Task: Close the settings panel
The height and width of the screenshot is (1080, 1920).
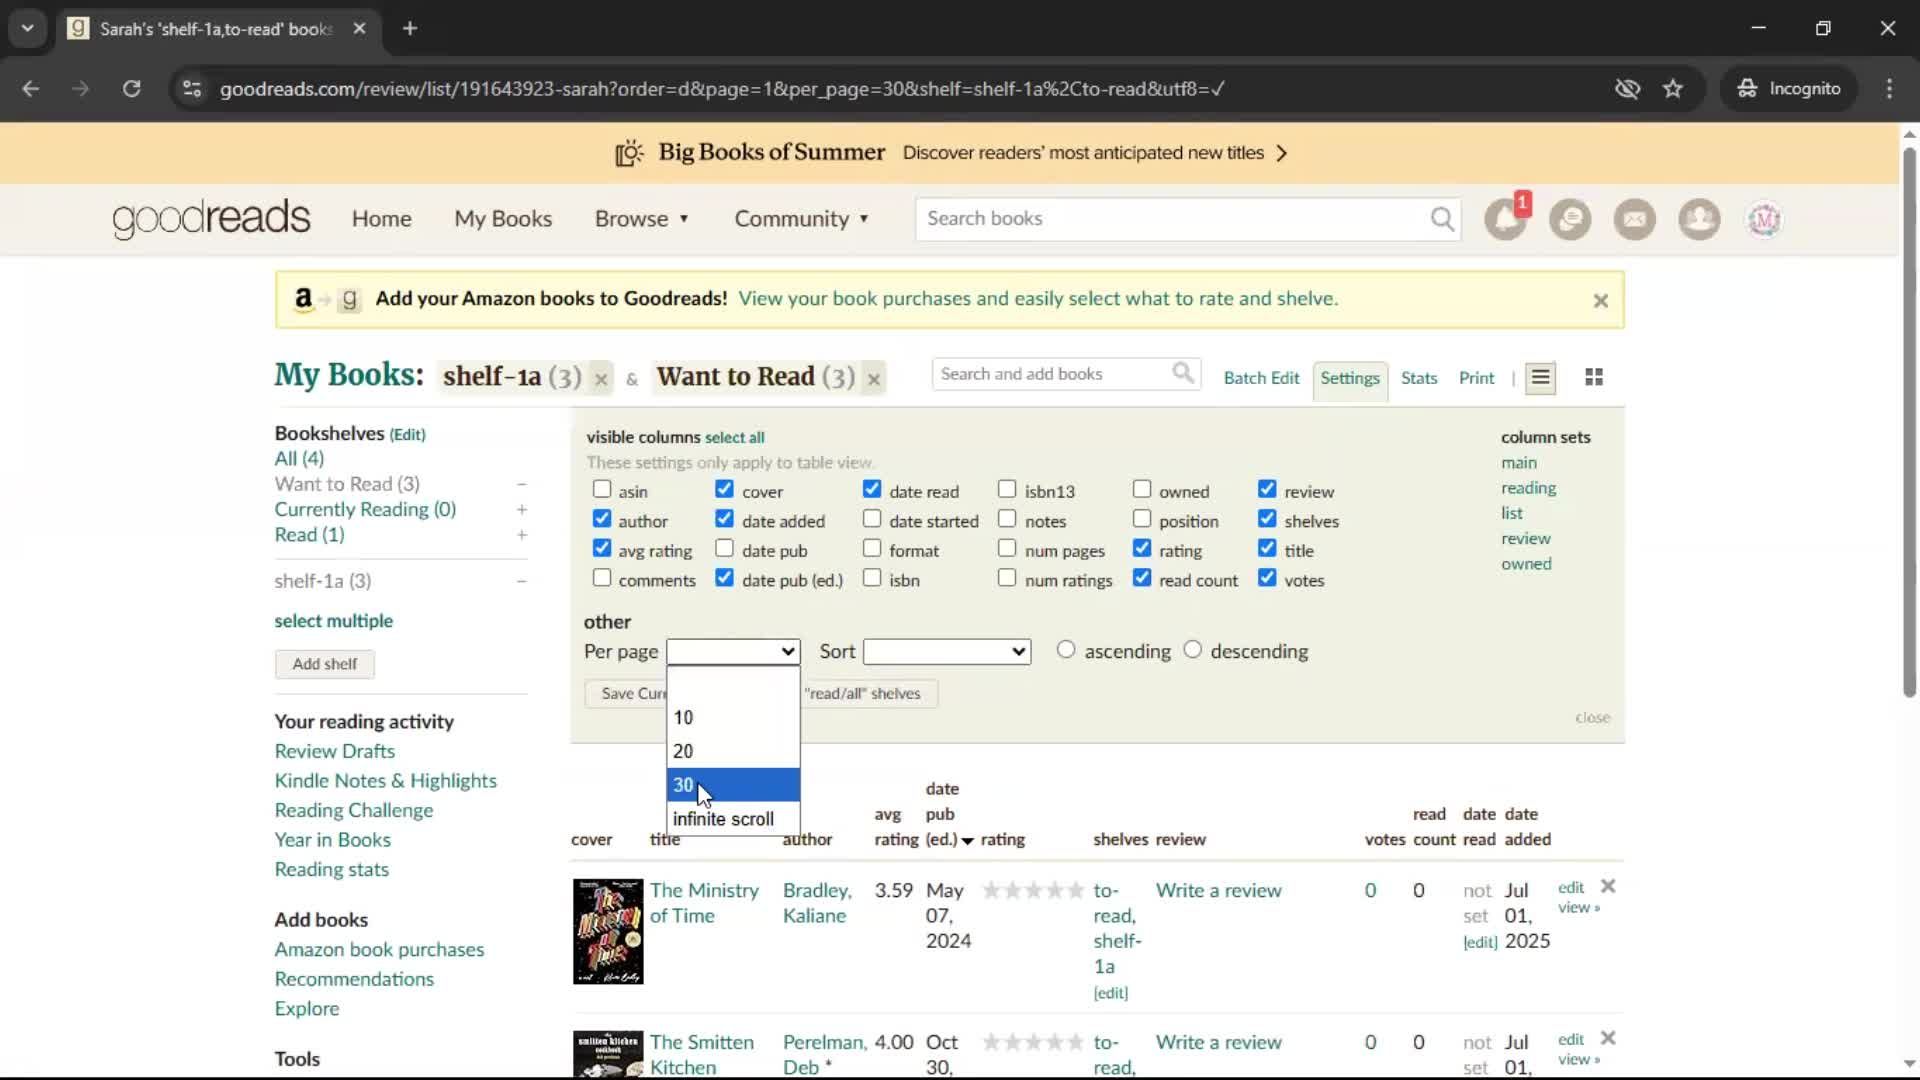Action: [1592, 718]
